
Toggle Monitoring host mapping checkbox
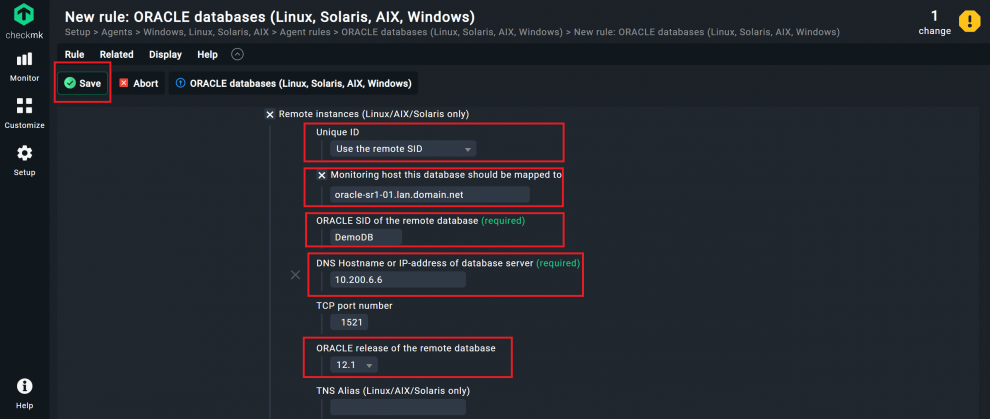(322, 174)
